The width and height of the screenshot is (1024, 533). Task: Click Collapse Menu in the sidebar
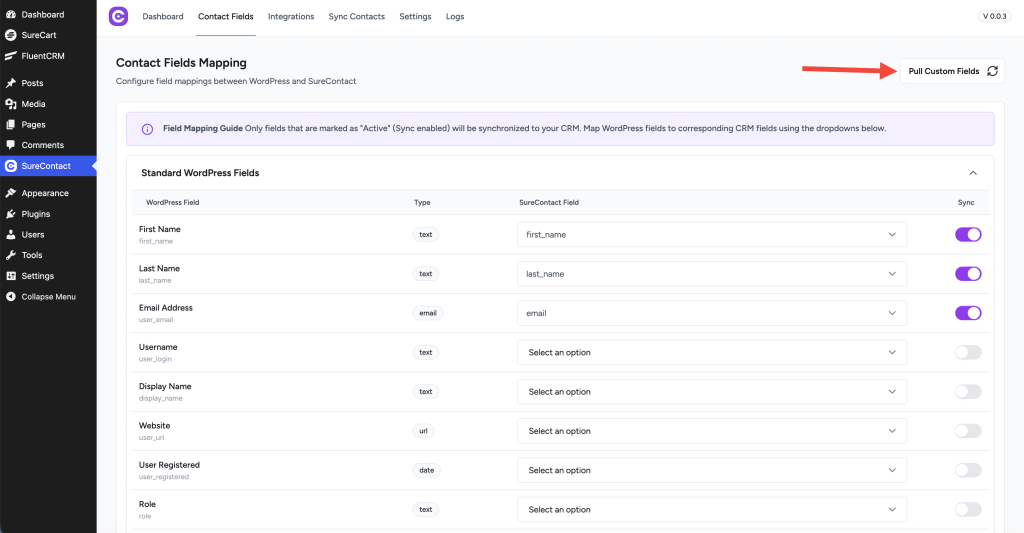point(50,297)
